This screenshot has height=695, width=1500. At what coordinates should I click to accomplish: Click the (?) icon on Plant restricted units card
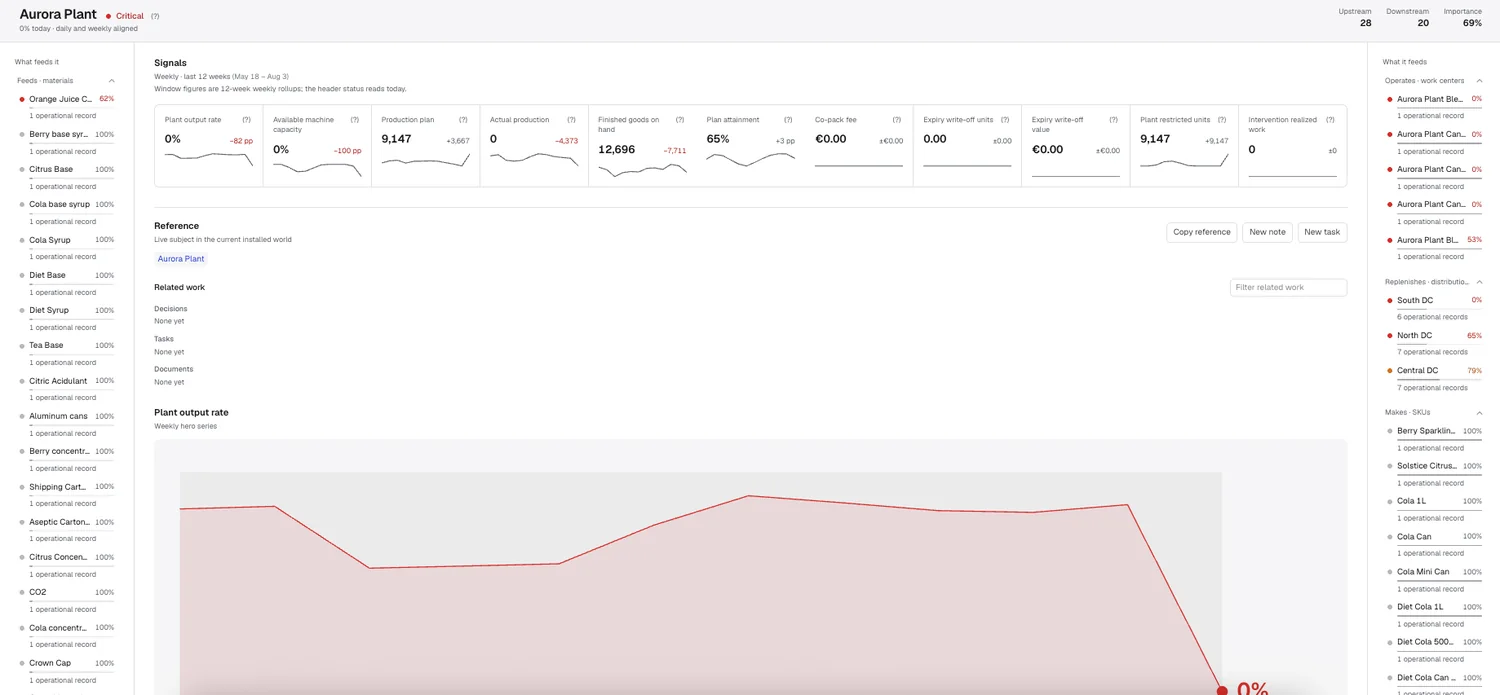click(x=1221, y=120)
